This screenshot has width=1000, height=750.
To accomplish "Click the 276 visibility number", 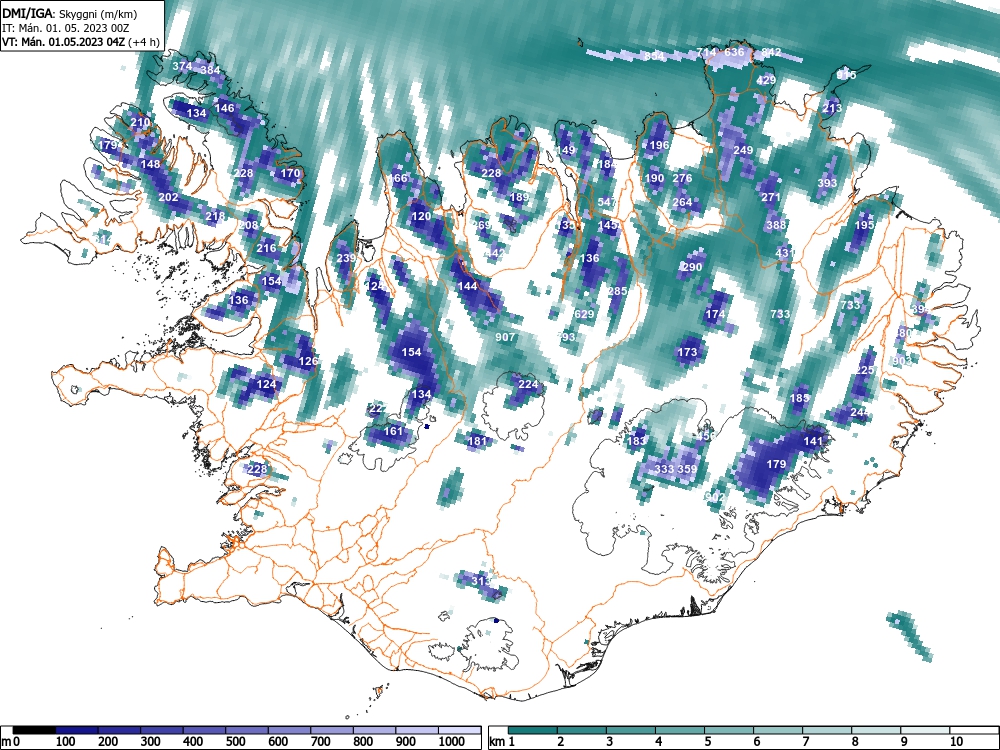I will [682, 178].
